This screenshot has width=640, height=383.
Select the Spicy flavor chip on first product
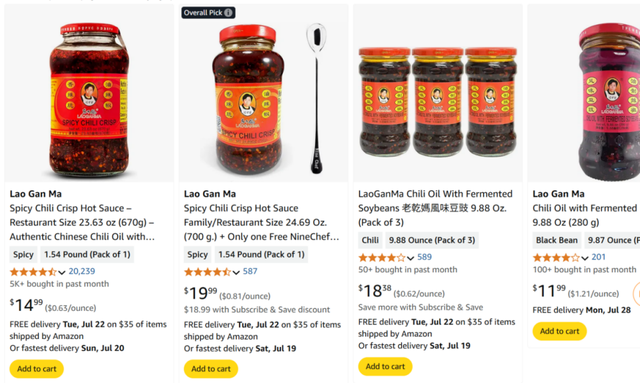point(23,254)
